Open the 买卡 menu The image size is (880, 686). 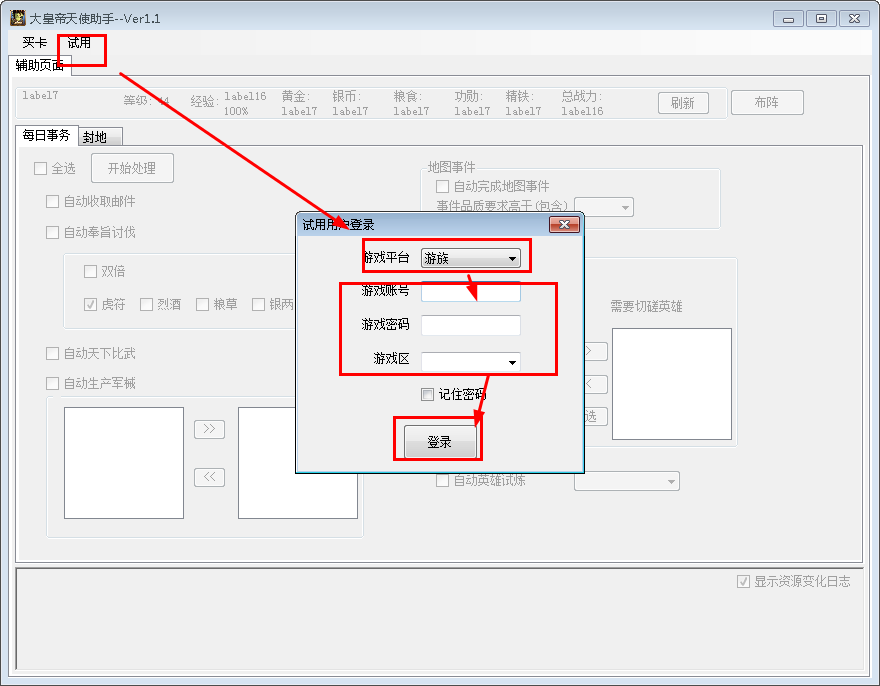coord(35,43)
